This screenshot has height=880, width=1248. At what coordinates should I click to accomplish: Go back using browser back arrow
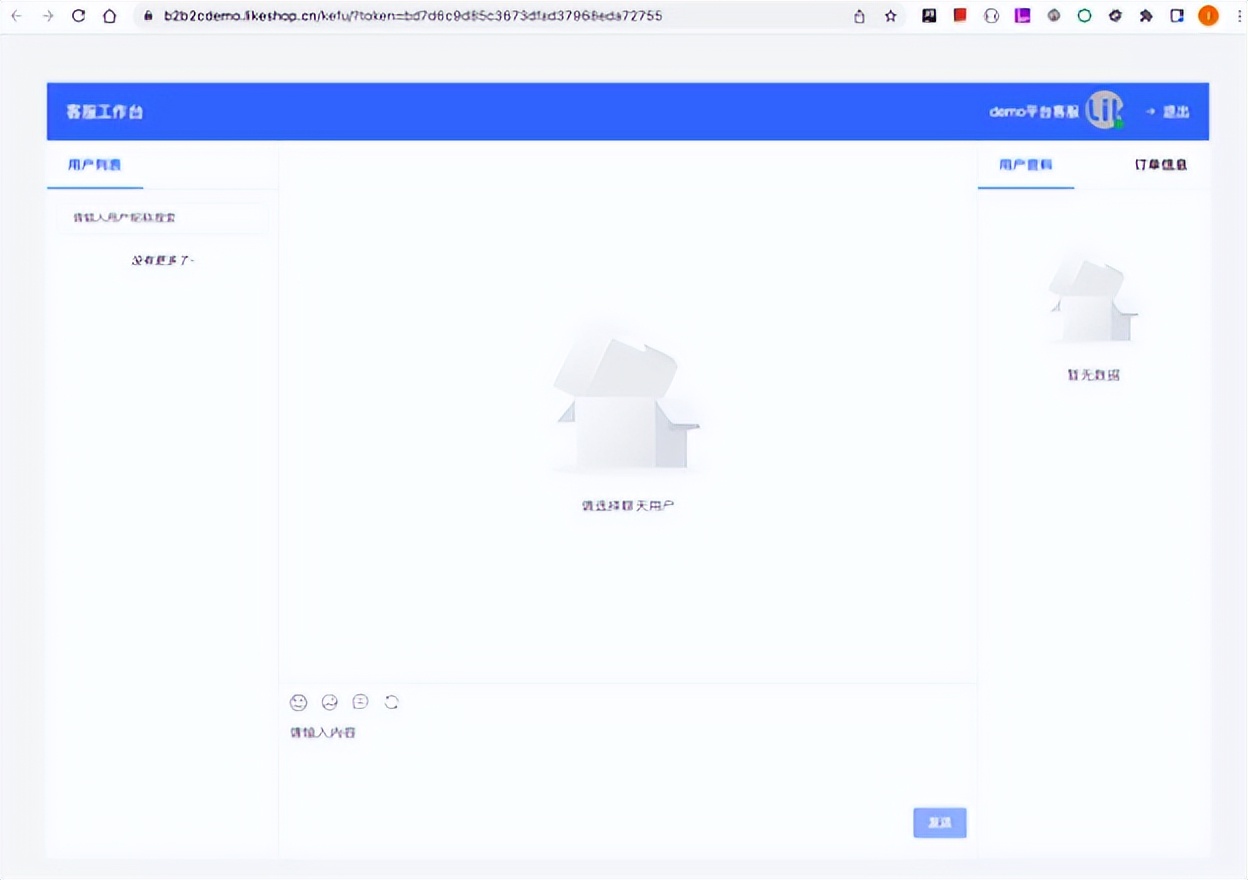17,16
